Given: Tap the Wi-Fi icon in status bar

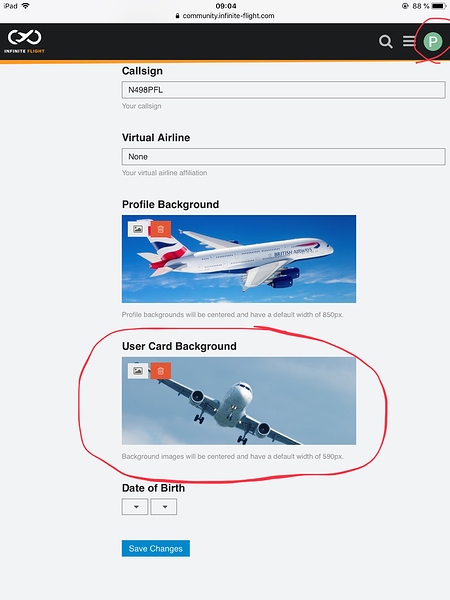Looking at the screenshot, I should click(26, 6).
